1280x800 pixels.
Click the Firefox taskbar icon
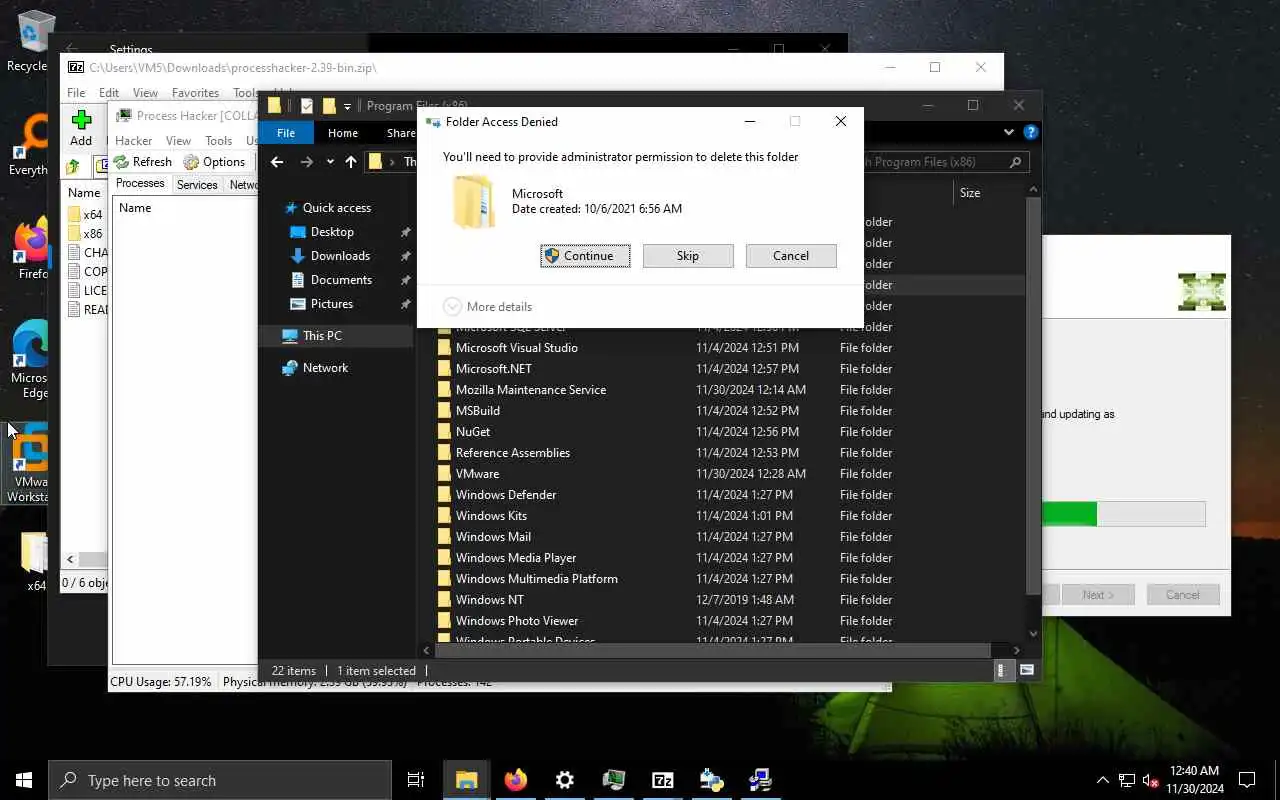516,780
